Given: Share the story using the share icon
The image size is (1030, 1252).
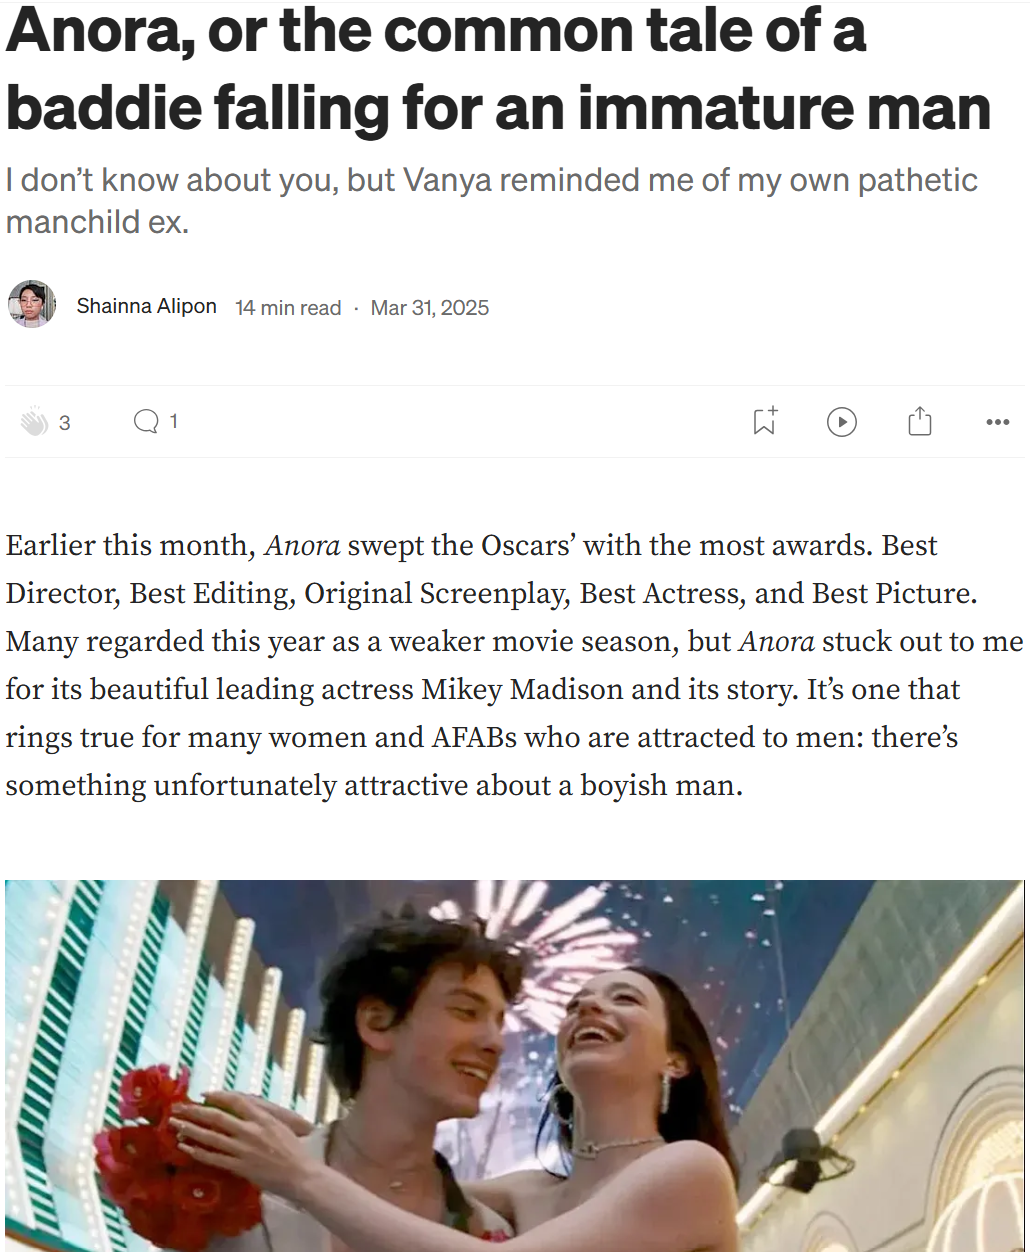Looking at the screenshot, I should (920, 422).
